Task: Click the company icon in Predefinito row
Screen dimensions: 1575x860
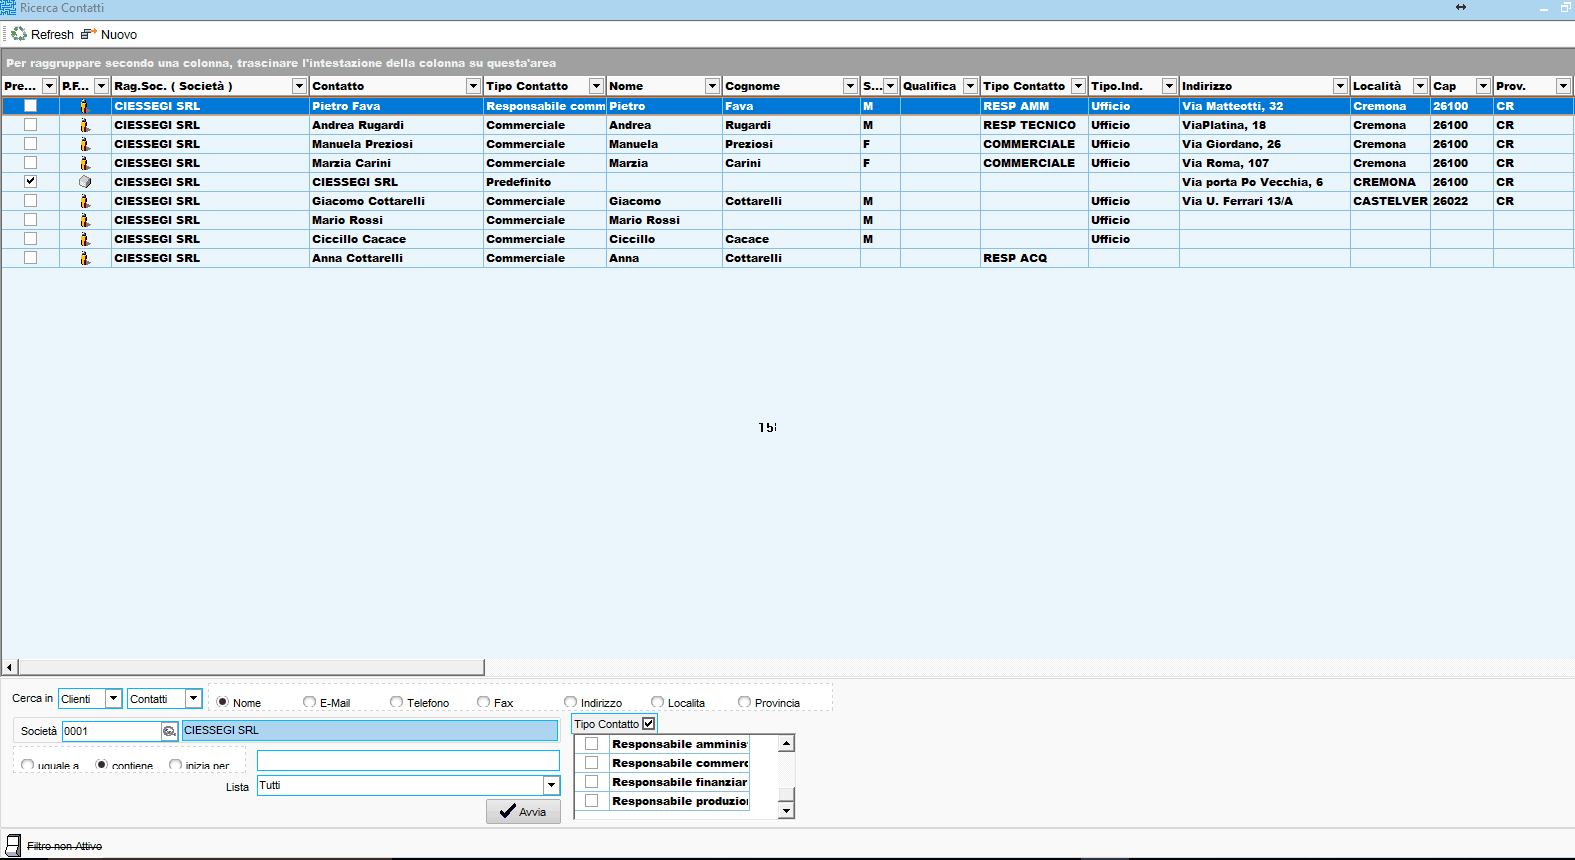Action: (85, 182)
